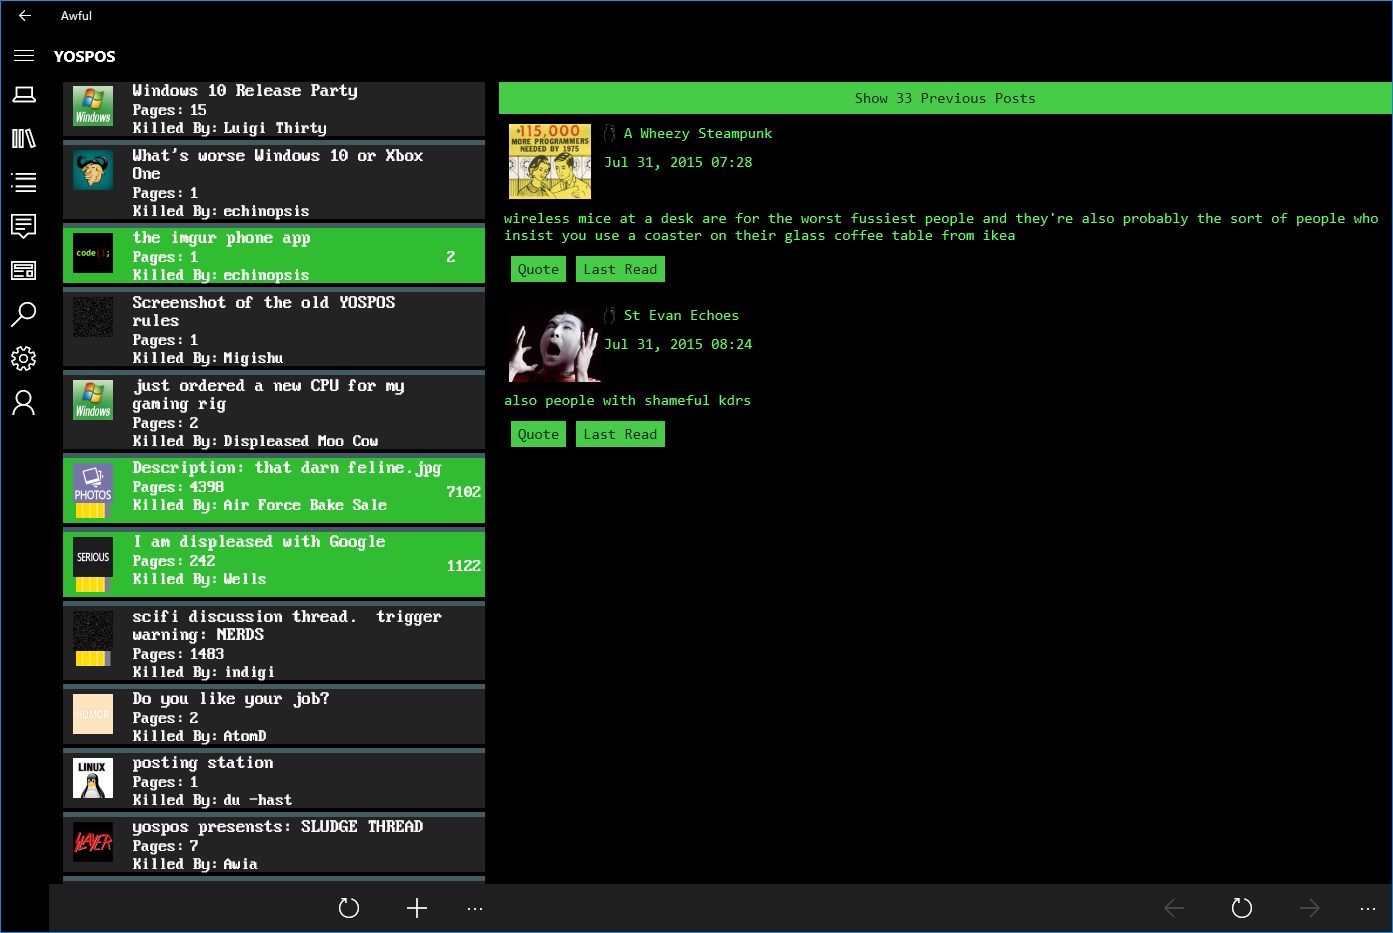
Task: Open the settings gear icon
Action: (x=24, y=358)
